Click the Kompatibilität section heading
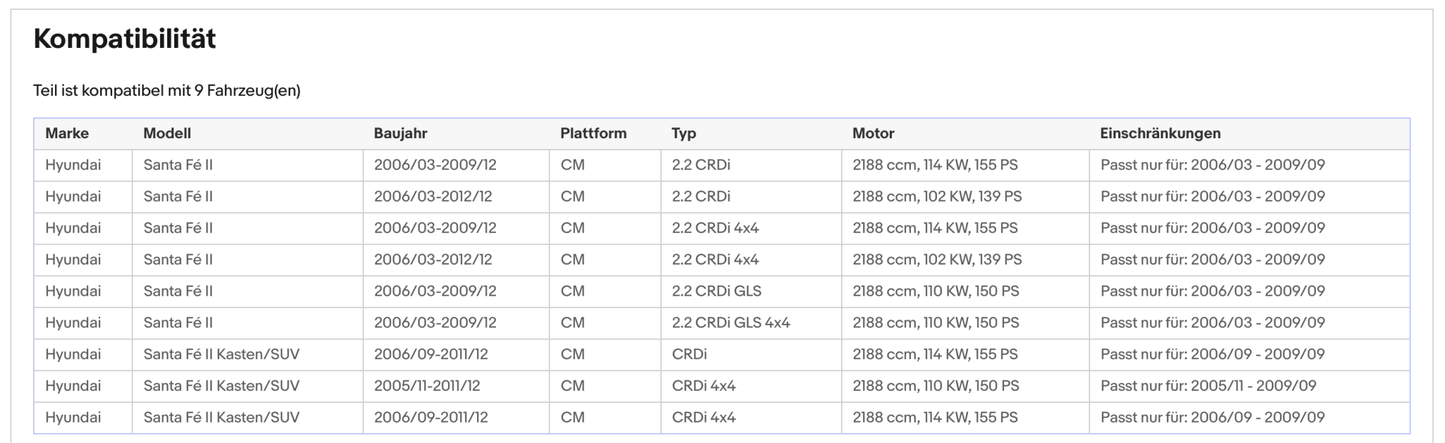This screenshot has width=1445, height=443. (125, 39)
